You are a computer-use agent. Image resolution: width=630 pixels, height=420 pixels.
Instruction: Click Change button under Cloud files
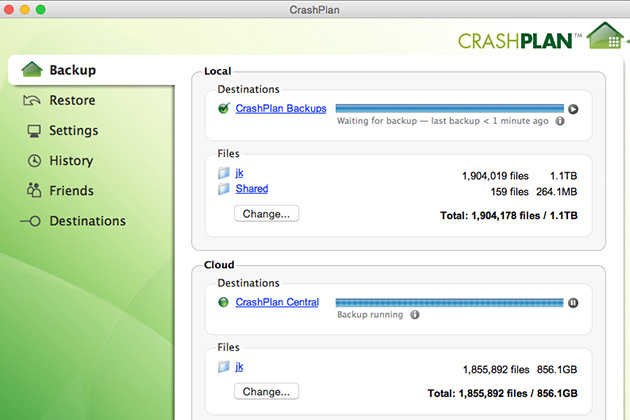266,391
